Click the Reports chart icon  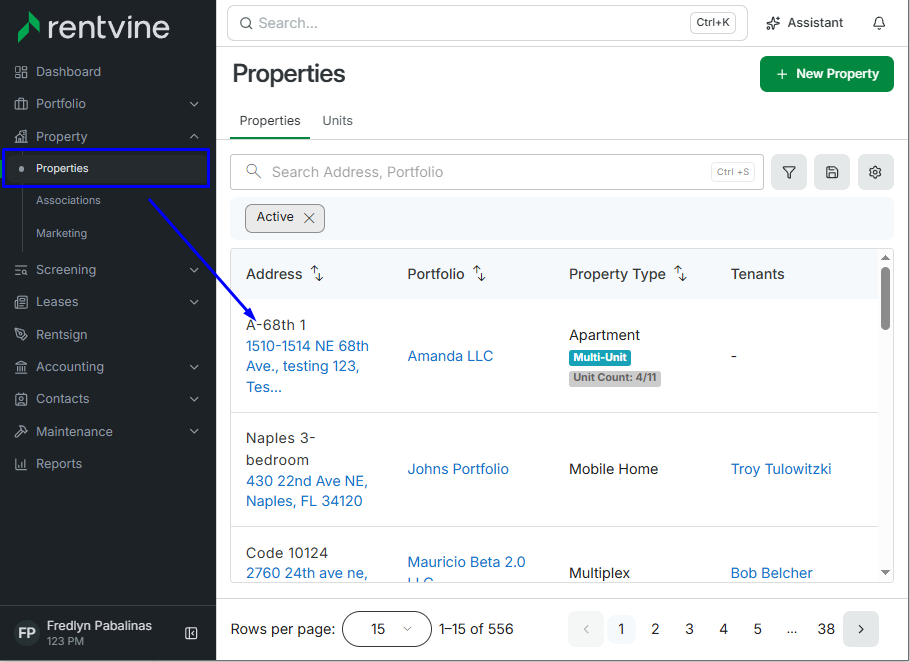pos(21,464)
